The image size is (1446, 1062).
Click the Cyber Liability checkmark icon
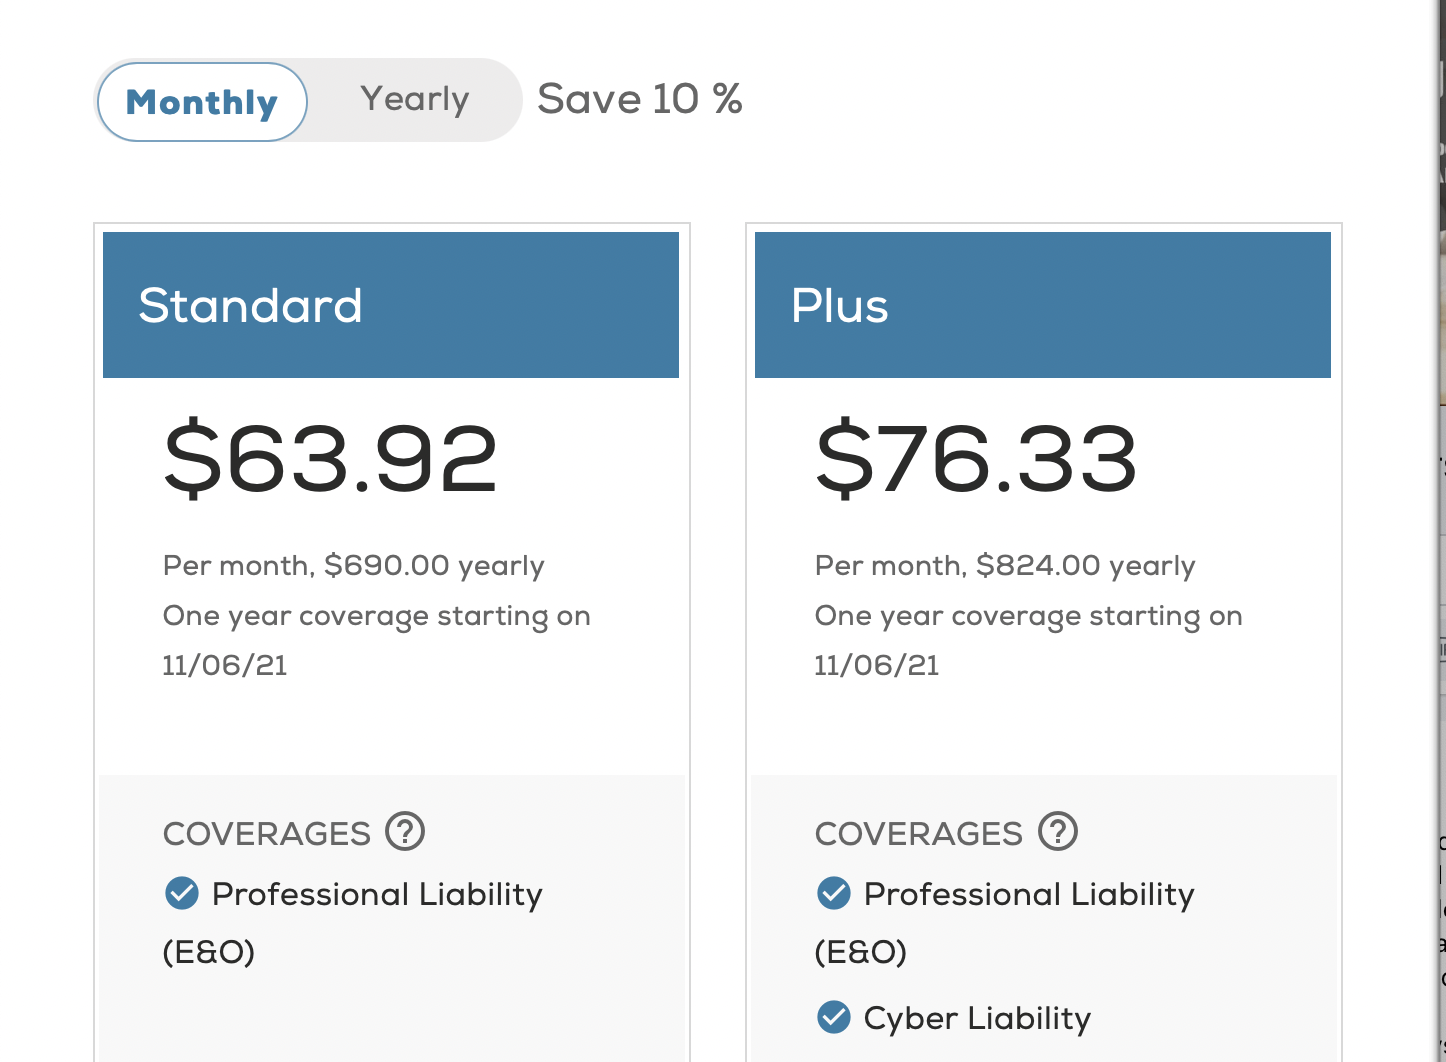pos(834,1017)
